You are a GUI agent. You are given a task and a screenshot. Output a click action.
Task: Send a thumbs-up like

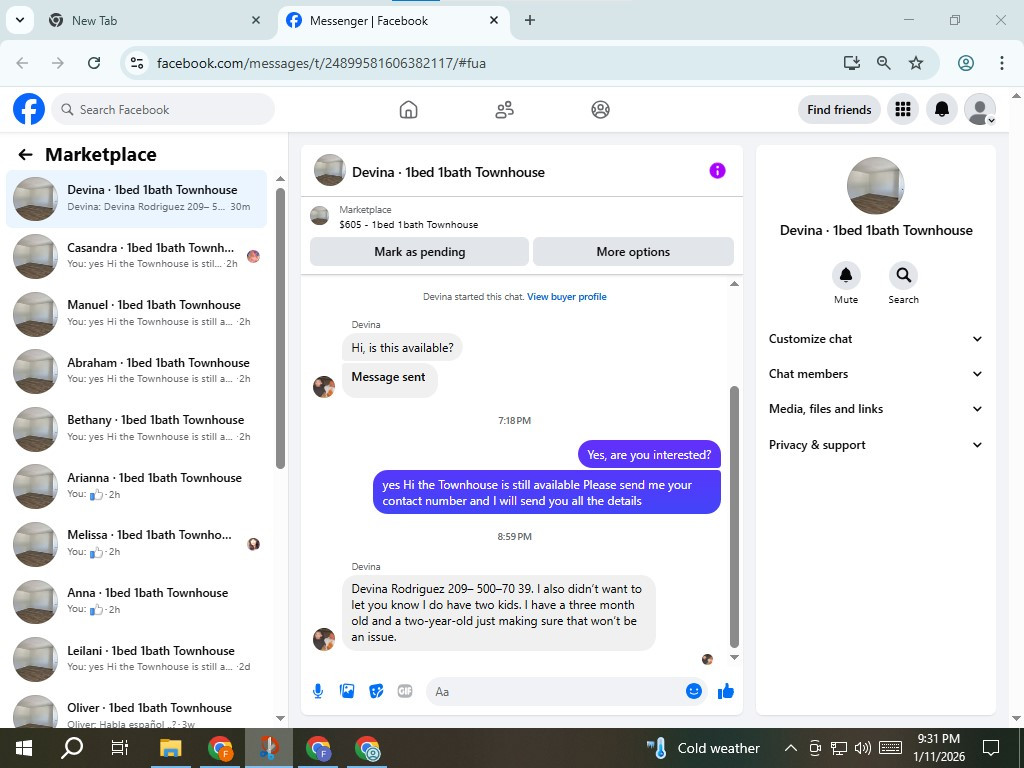[x=726, y=691]
